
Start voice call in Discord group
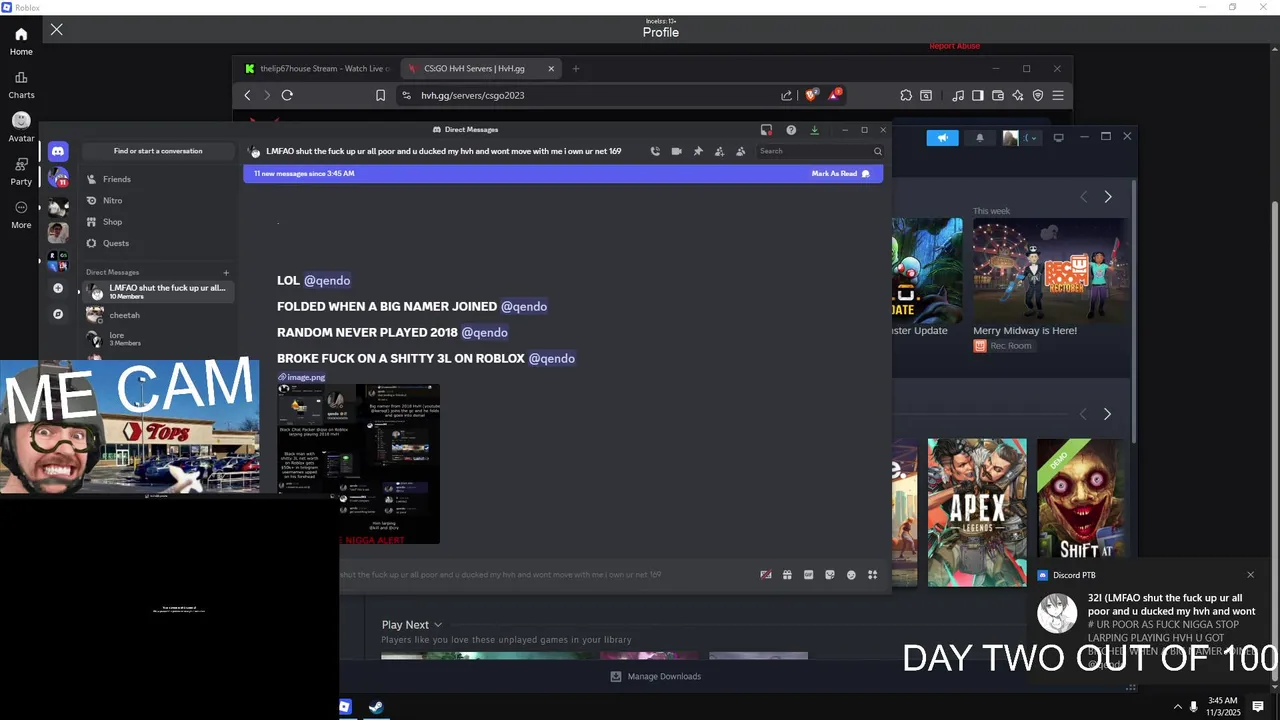click(x=655, y=151)
